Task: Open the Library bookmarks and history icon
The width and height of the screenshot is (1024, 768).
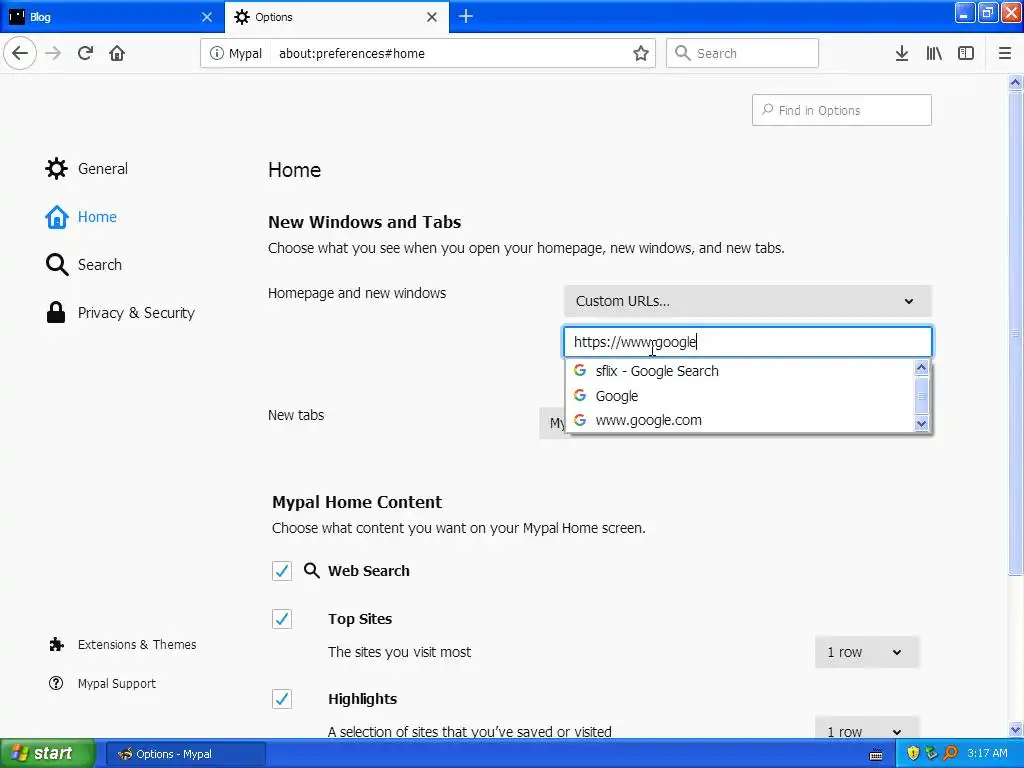Action: 934,54
